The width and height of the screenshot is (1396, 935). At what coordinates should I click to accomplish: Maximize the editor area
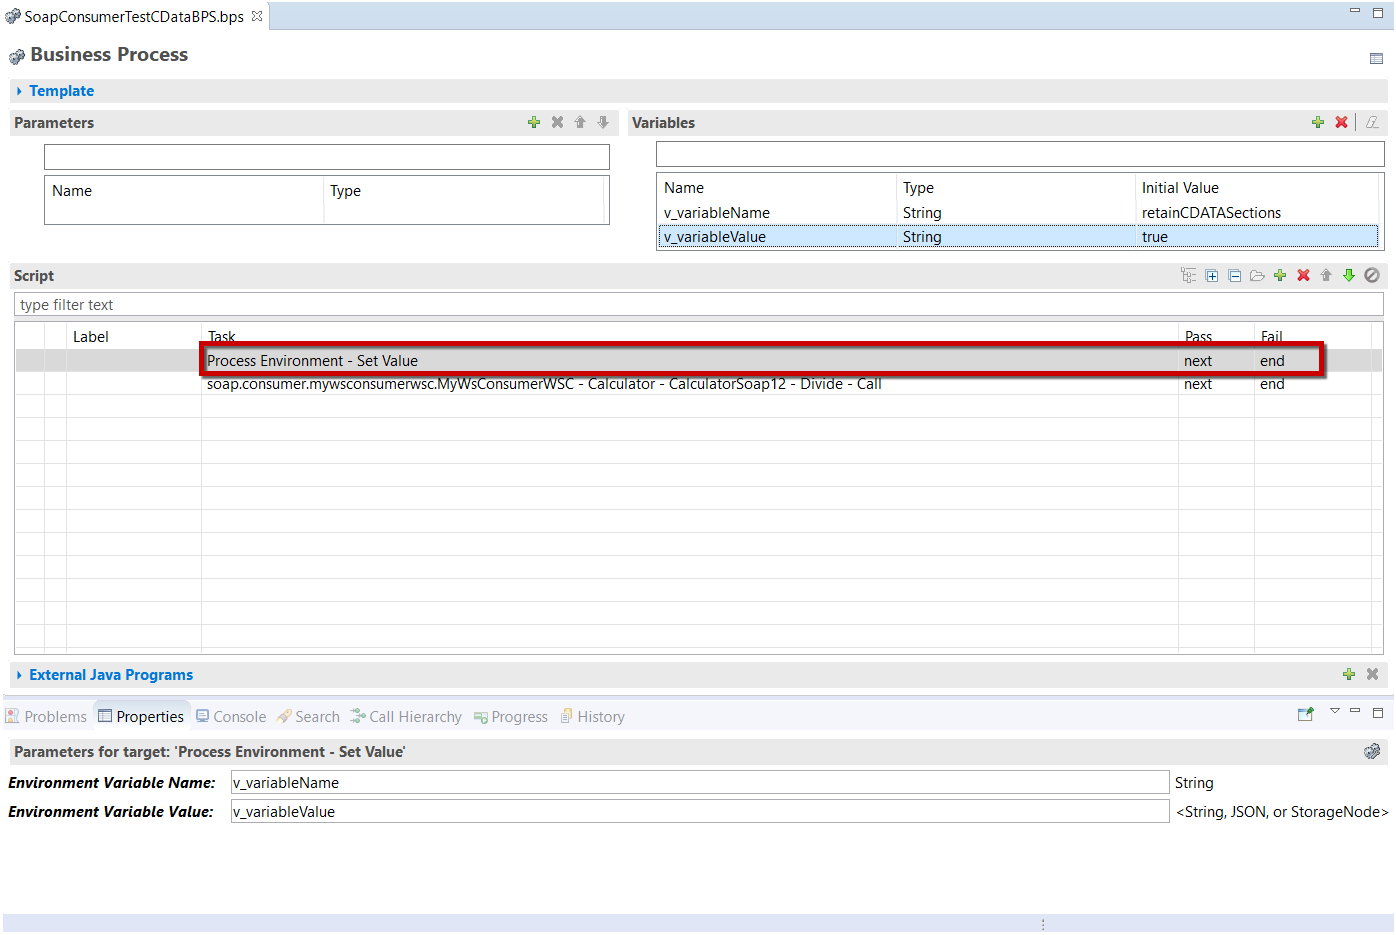[x=1378, y=13]
